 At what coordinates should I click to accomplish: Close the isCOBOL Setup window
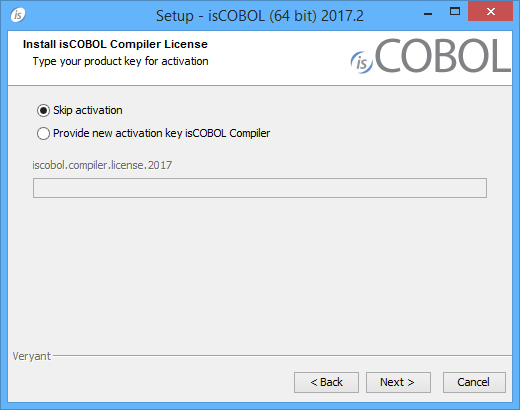(490, 11)
